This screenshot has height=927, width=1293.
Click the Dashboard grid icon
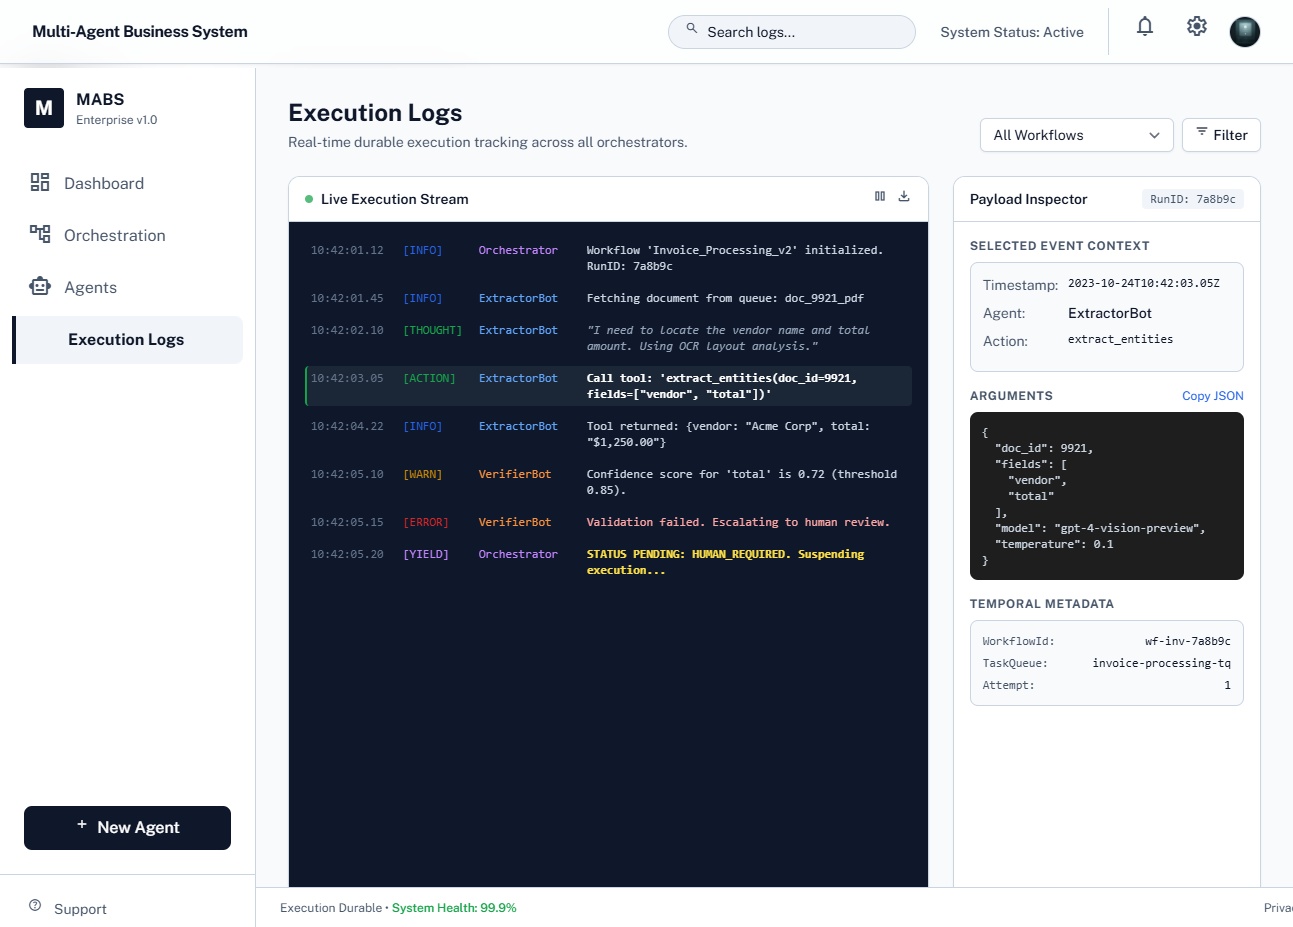pos(40,182)
